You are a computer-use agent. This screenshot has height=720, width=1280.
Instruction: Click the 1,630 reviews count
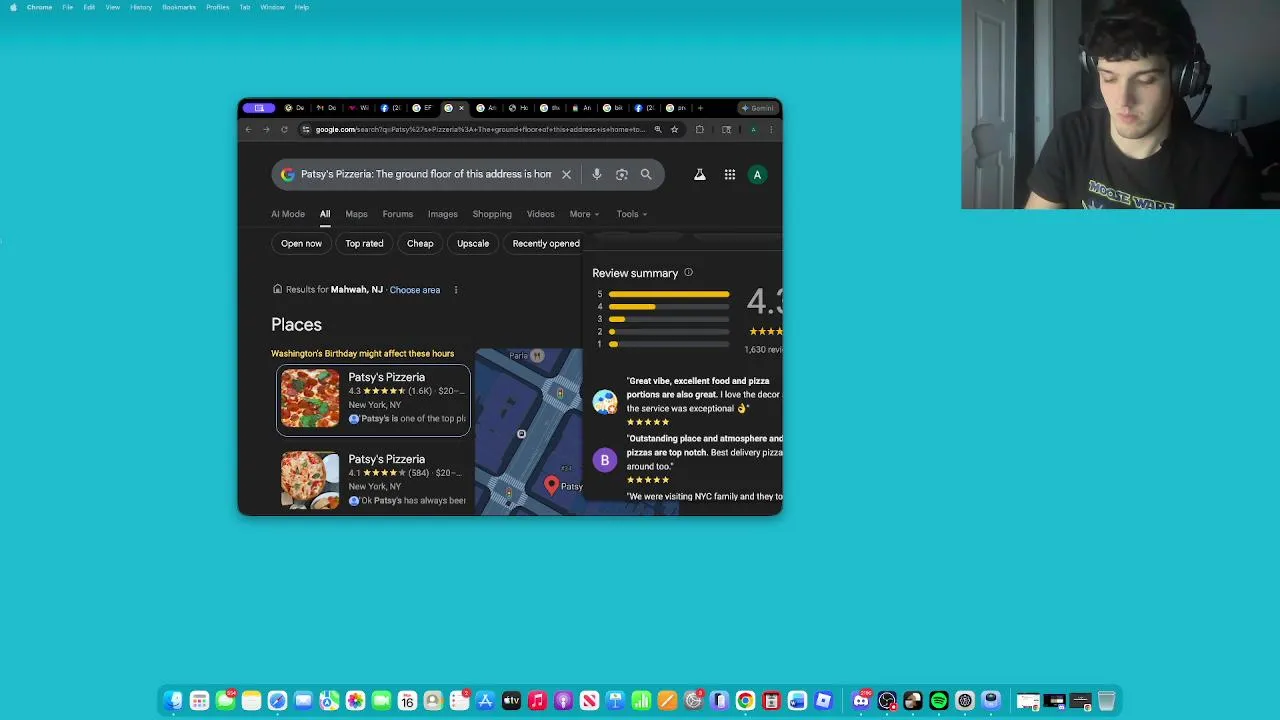pyautogui.click(x=763, y=349)
